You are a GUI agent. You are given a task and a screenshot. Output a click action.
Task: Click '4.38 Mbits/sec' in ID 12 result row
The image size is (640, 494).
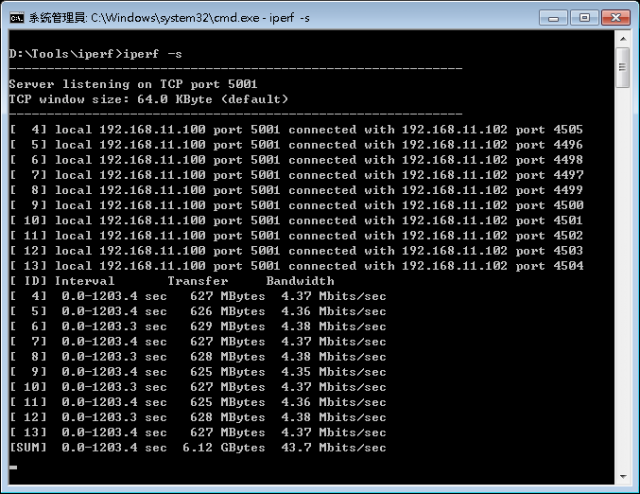[334, 417]
